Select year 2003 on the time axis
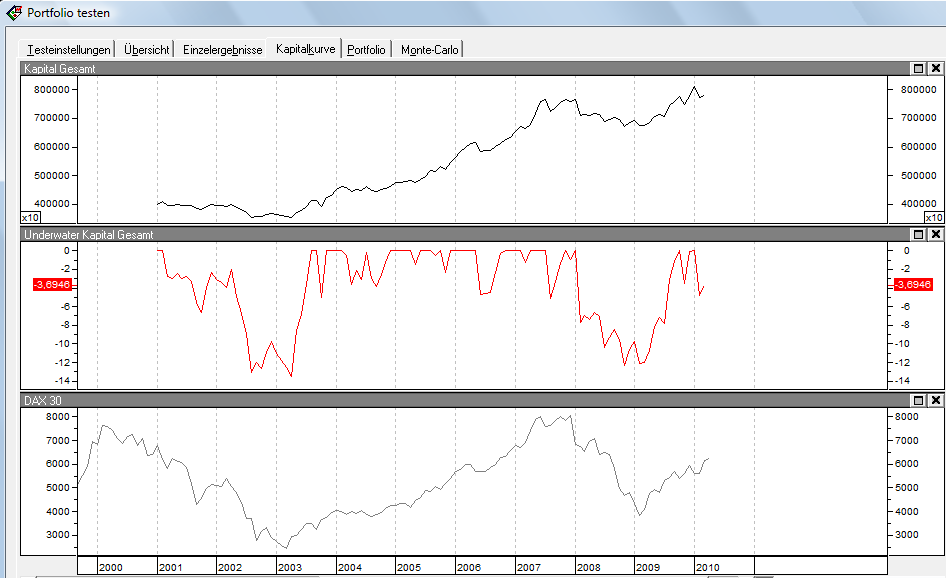 (290, 567)
